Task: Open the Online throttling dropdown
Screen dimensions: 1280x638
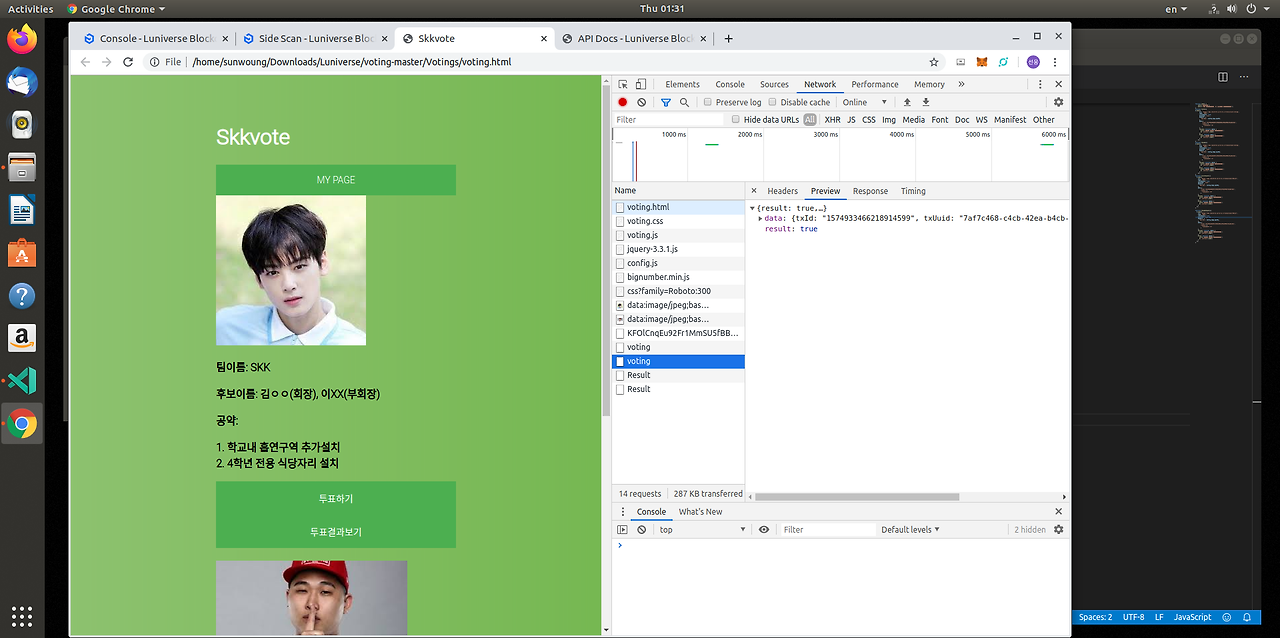Action: click(x=865, y=102)
